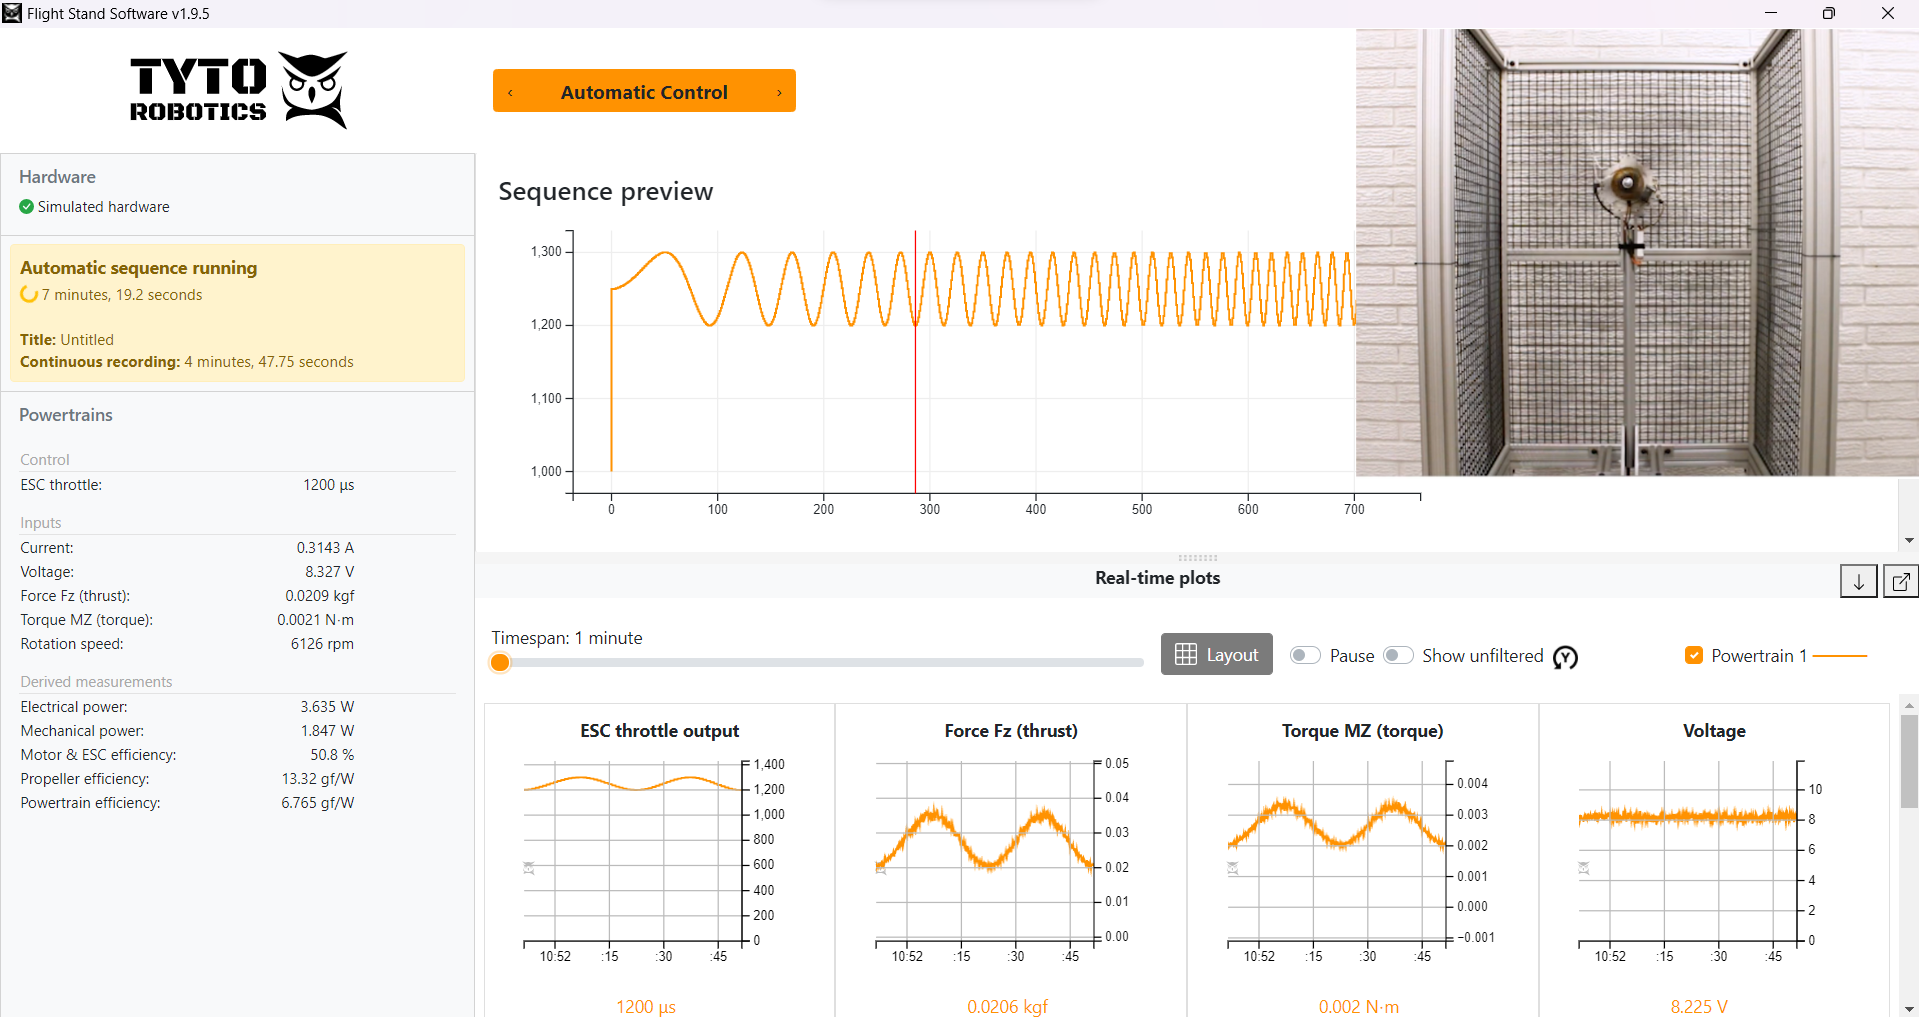Click the Y-axis scale icon next to Show unfiltered
The width and height of the screenshot is (1919, 1017).
[x=1565, y=658]
